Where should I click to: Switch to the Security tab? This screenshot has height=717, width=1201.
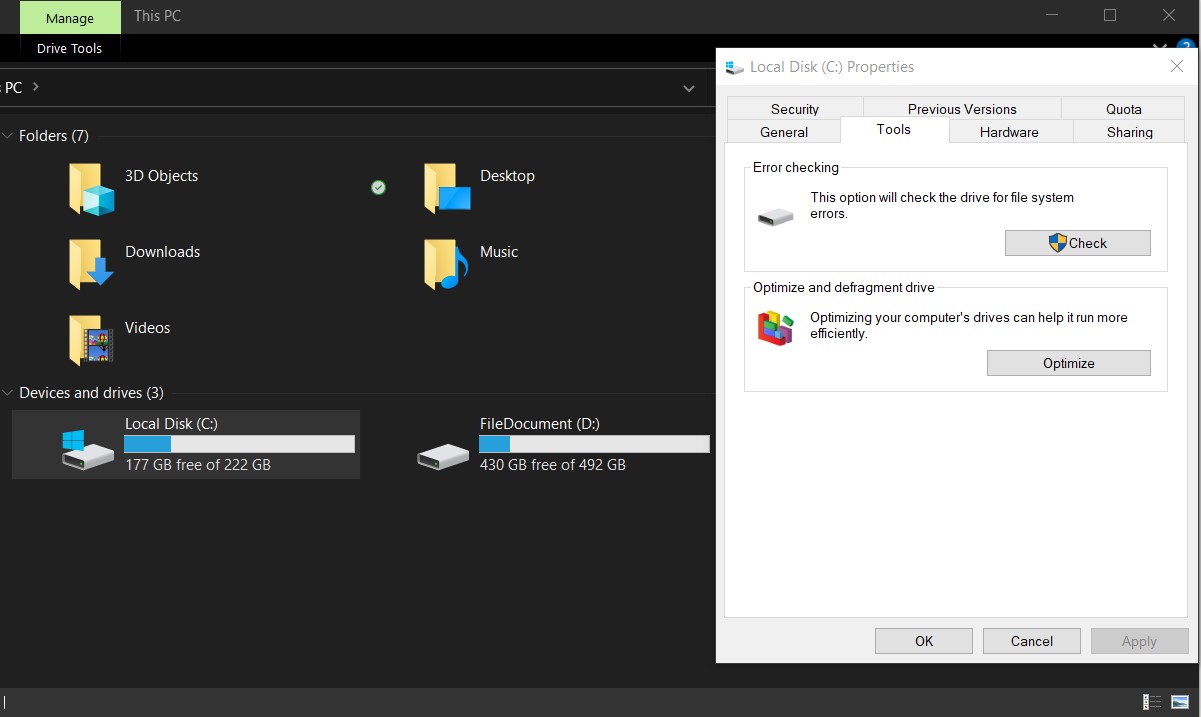pyautogui.click(x=795, y=109)
